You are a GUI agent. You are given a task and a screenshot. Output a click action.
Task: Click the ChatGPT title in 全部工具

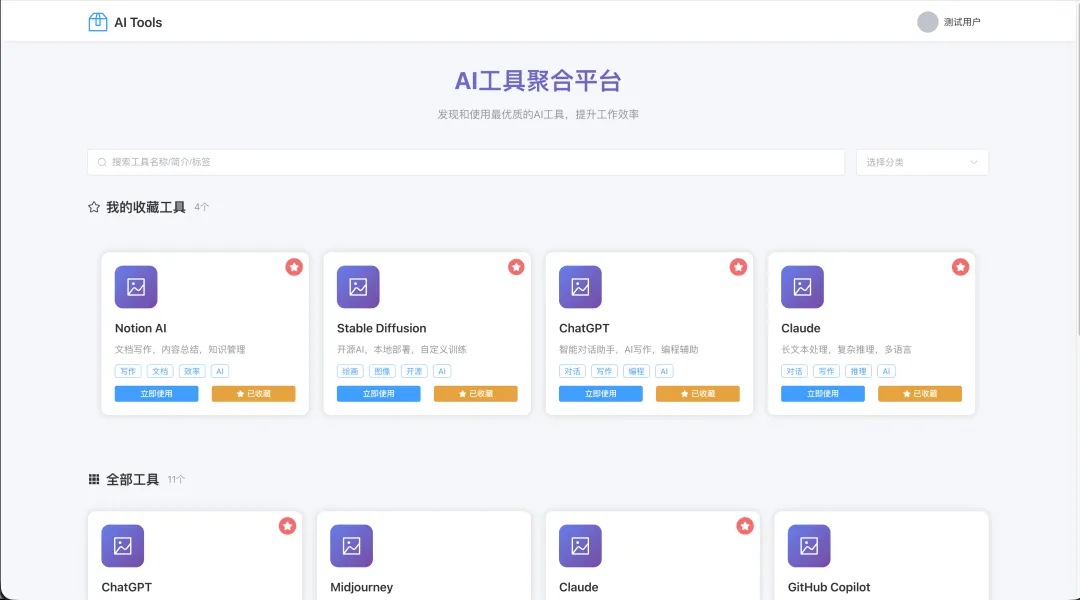[127, 587]
